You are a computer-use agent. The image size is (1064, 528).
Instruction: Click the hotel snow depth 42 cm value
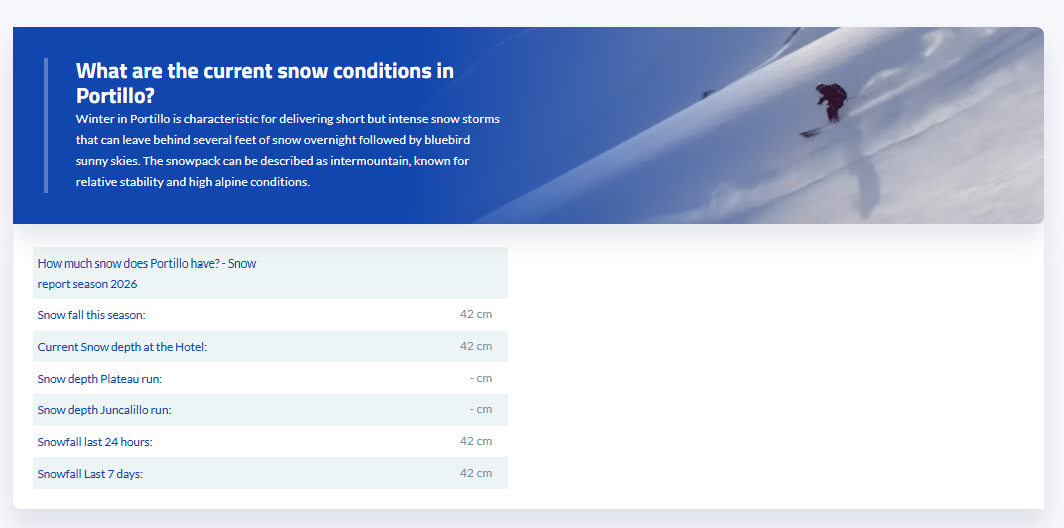point(476,346)
